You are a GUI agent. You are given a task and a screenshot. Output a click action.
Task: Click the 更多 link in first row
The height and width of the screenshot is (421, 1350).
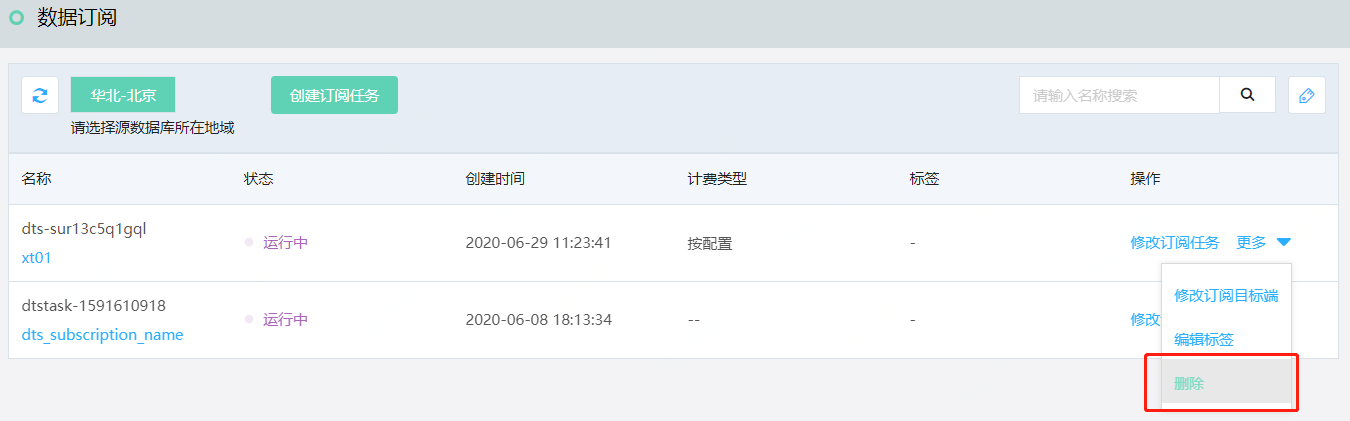tap(1251, 242)
